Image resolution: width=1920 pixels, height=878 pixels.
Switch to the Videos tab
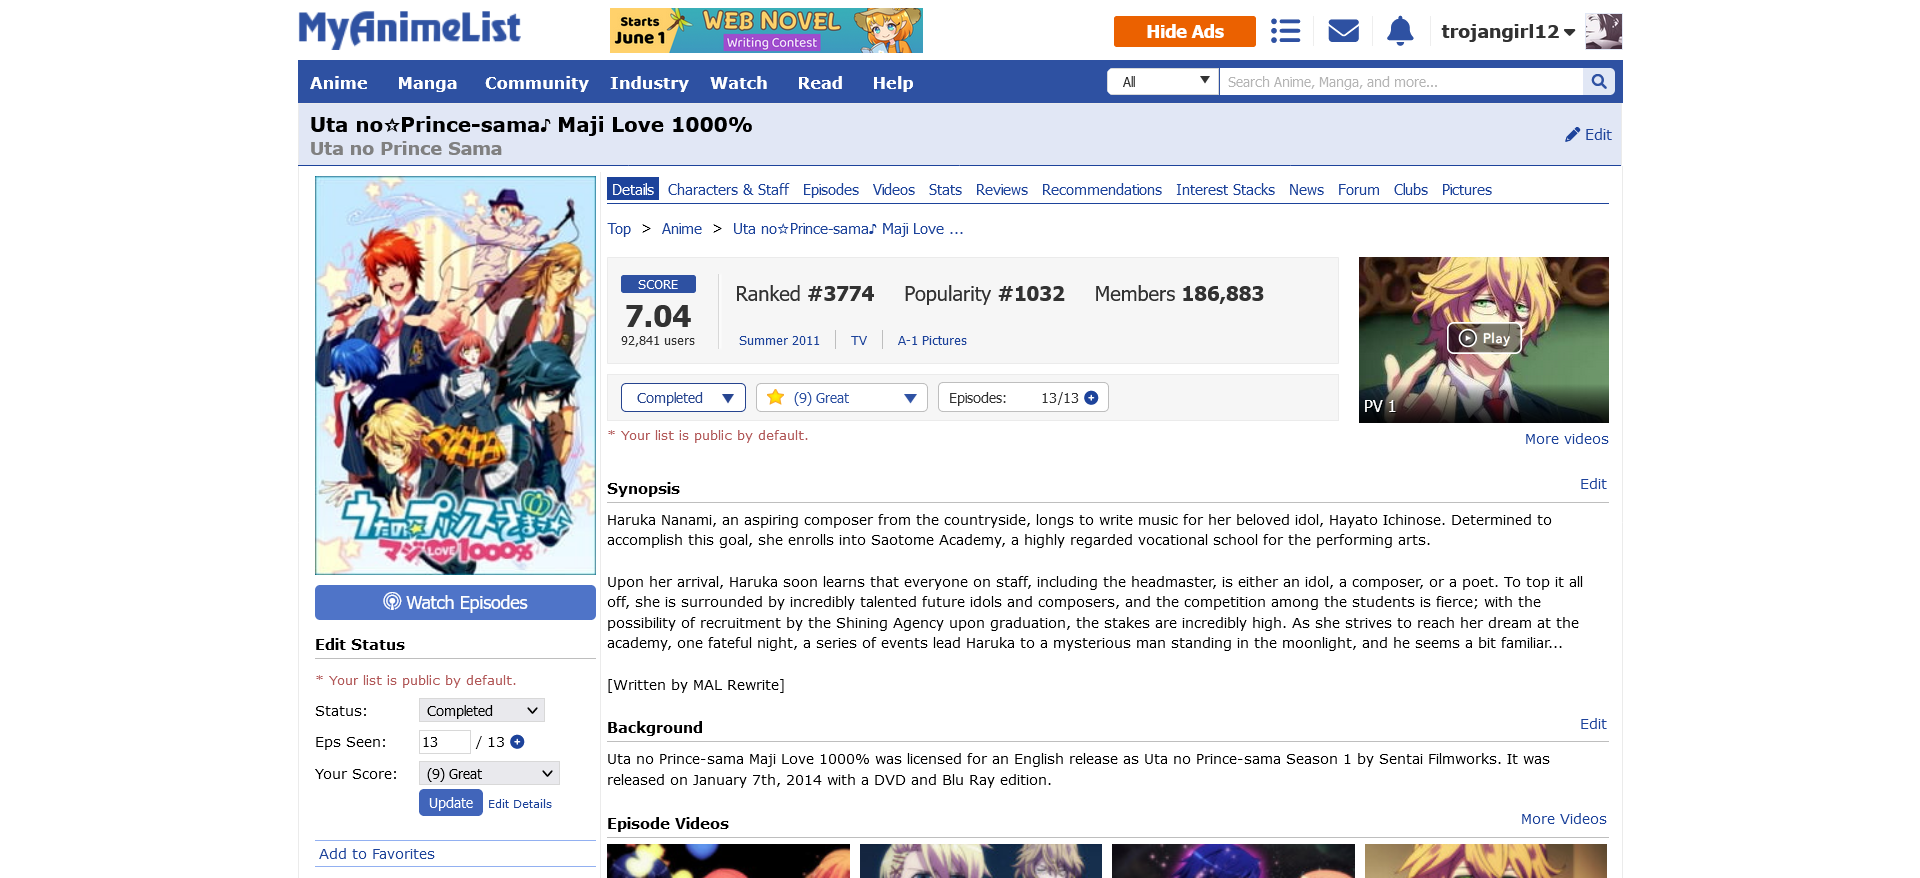(894, 190)
